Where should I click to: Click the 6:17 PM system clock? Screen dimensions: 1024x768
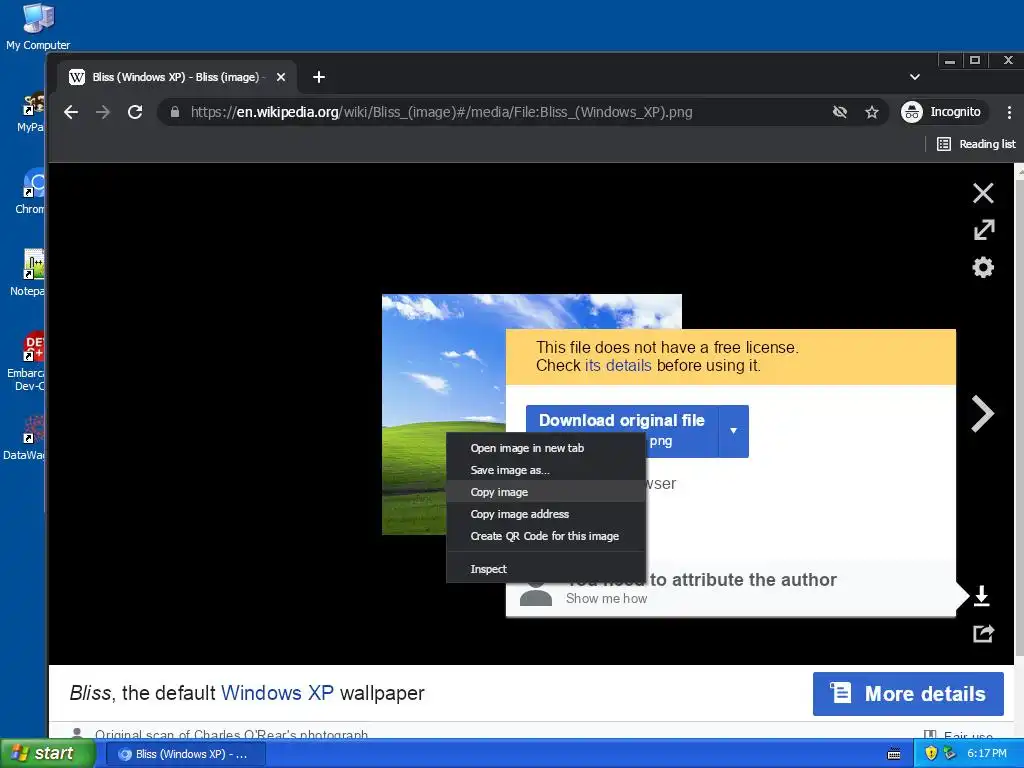click(987, 754)
